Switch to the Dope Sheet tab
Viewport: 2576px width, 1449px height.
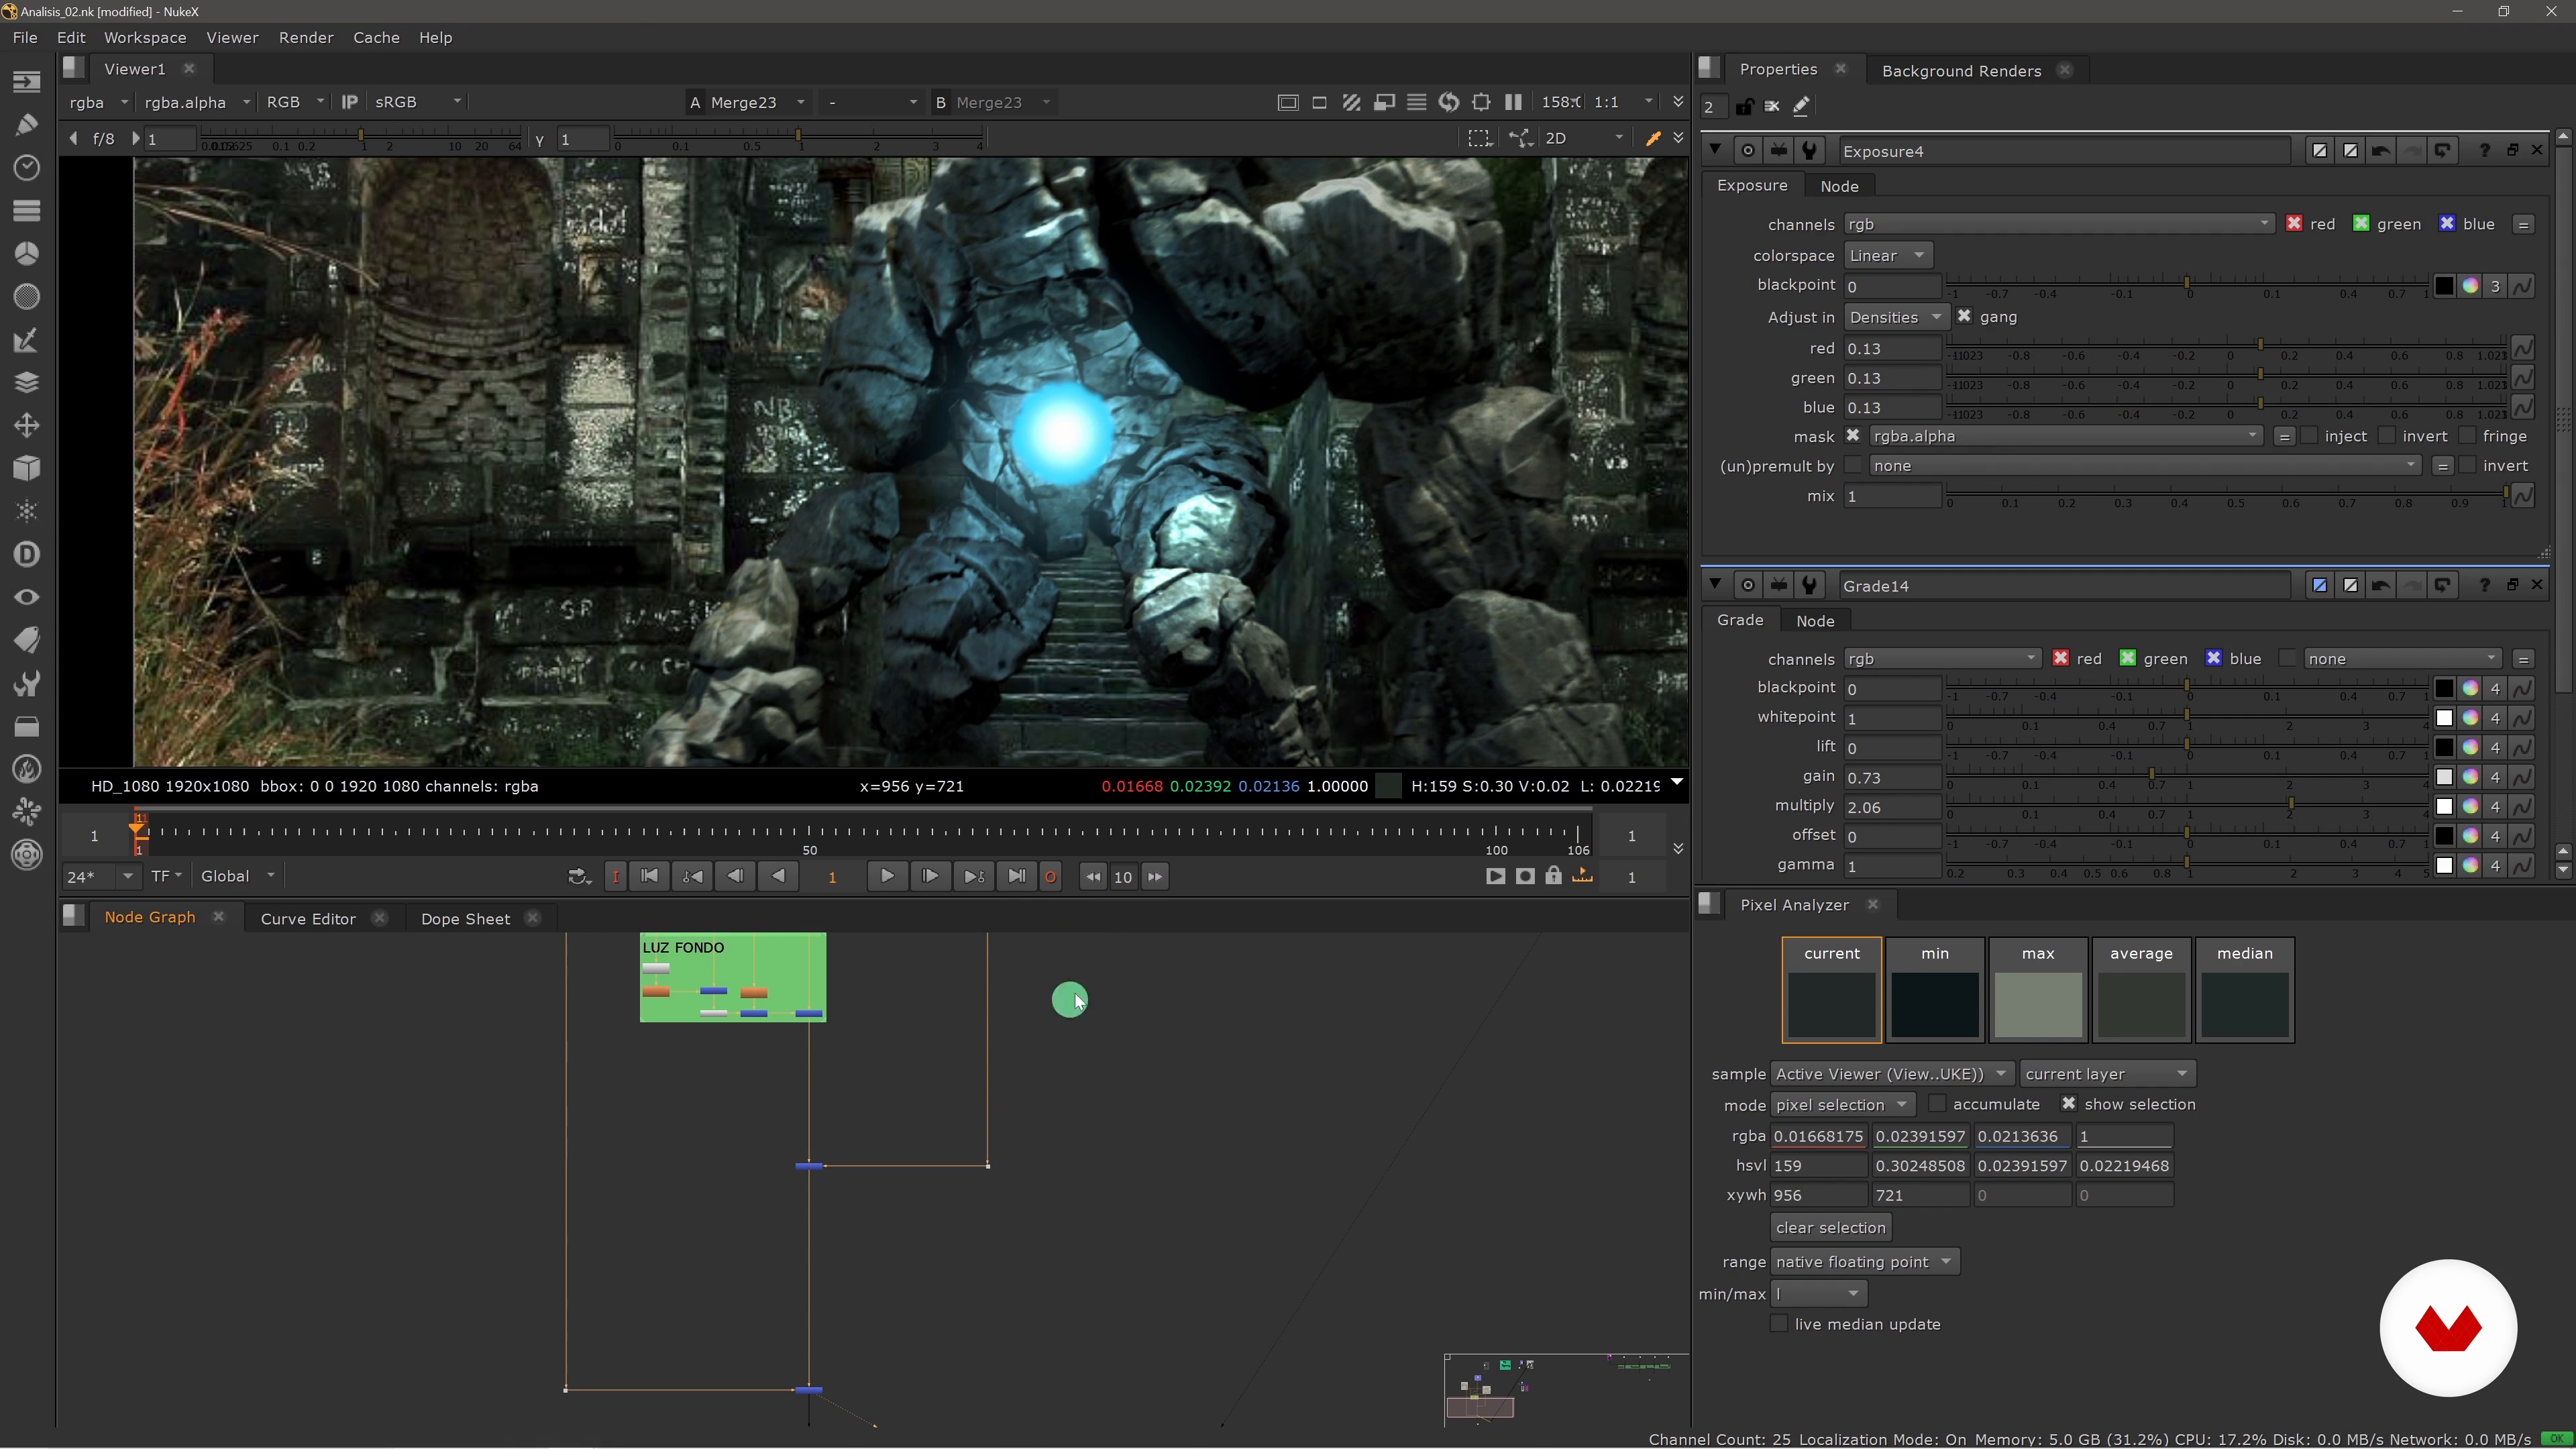(465, 918)
